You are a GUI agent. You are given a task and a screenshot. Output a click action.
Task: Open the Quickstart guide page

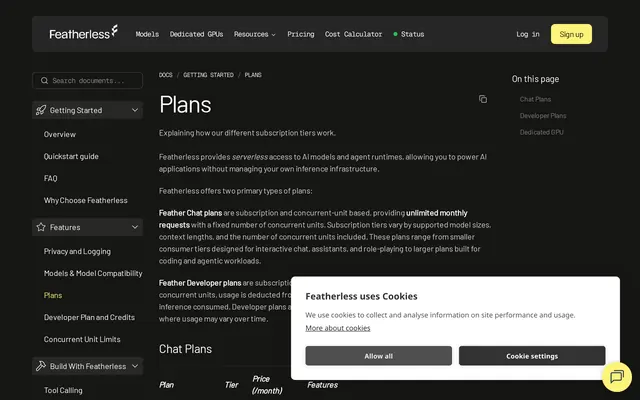pos(71,156)
